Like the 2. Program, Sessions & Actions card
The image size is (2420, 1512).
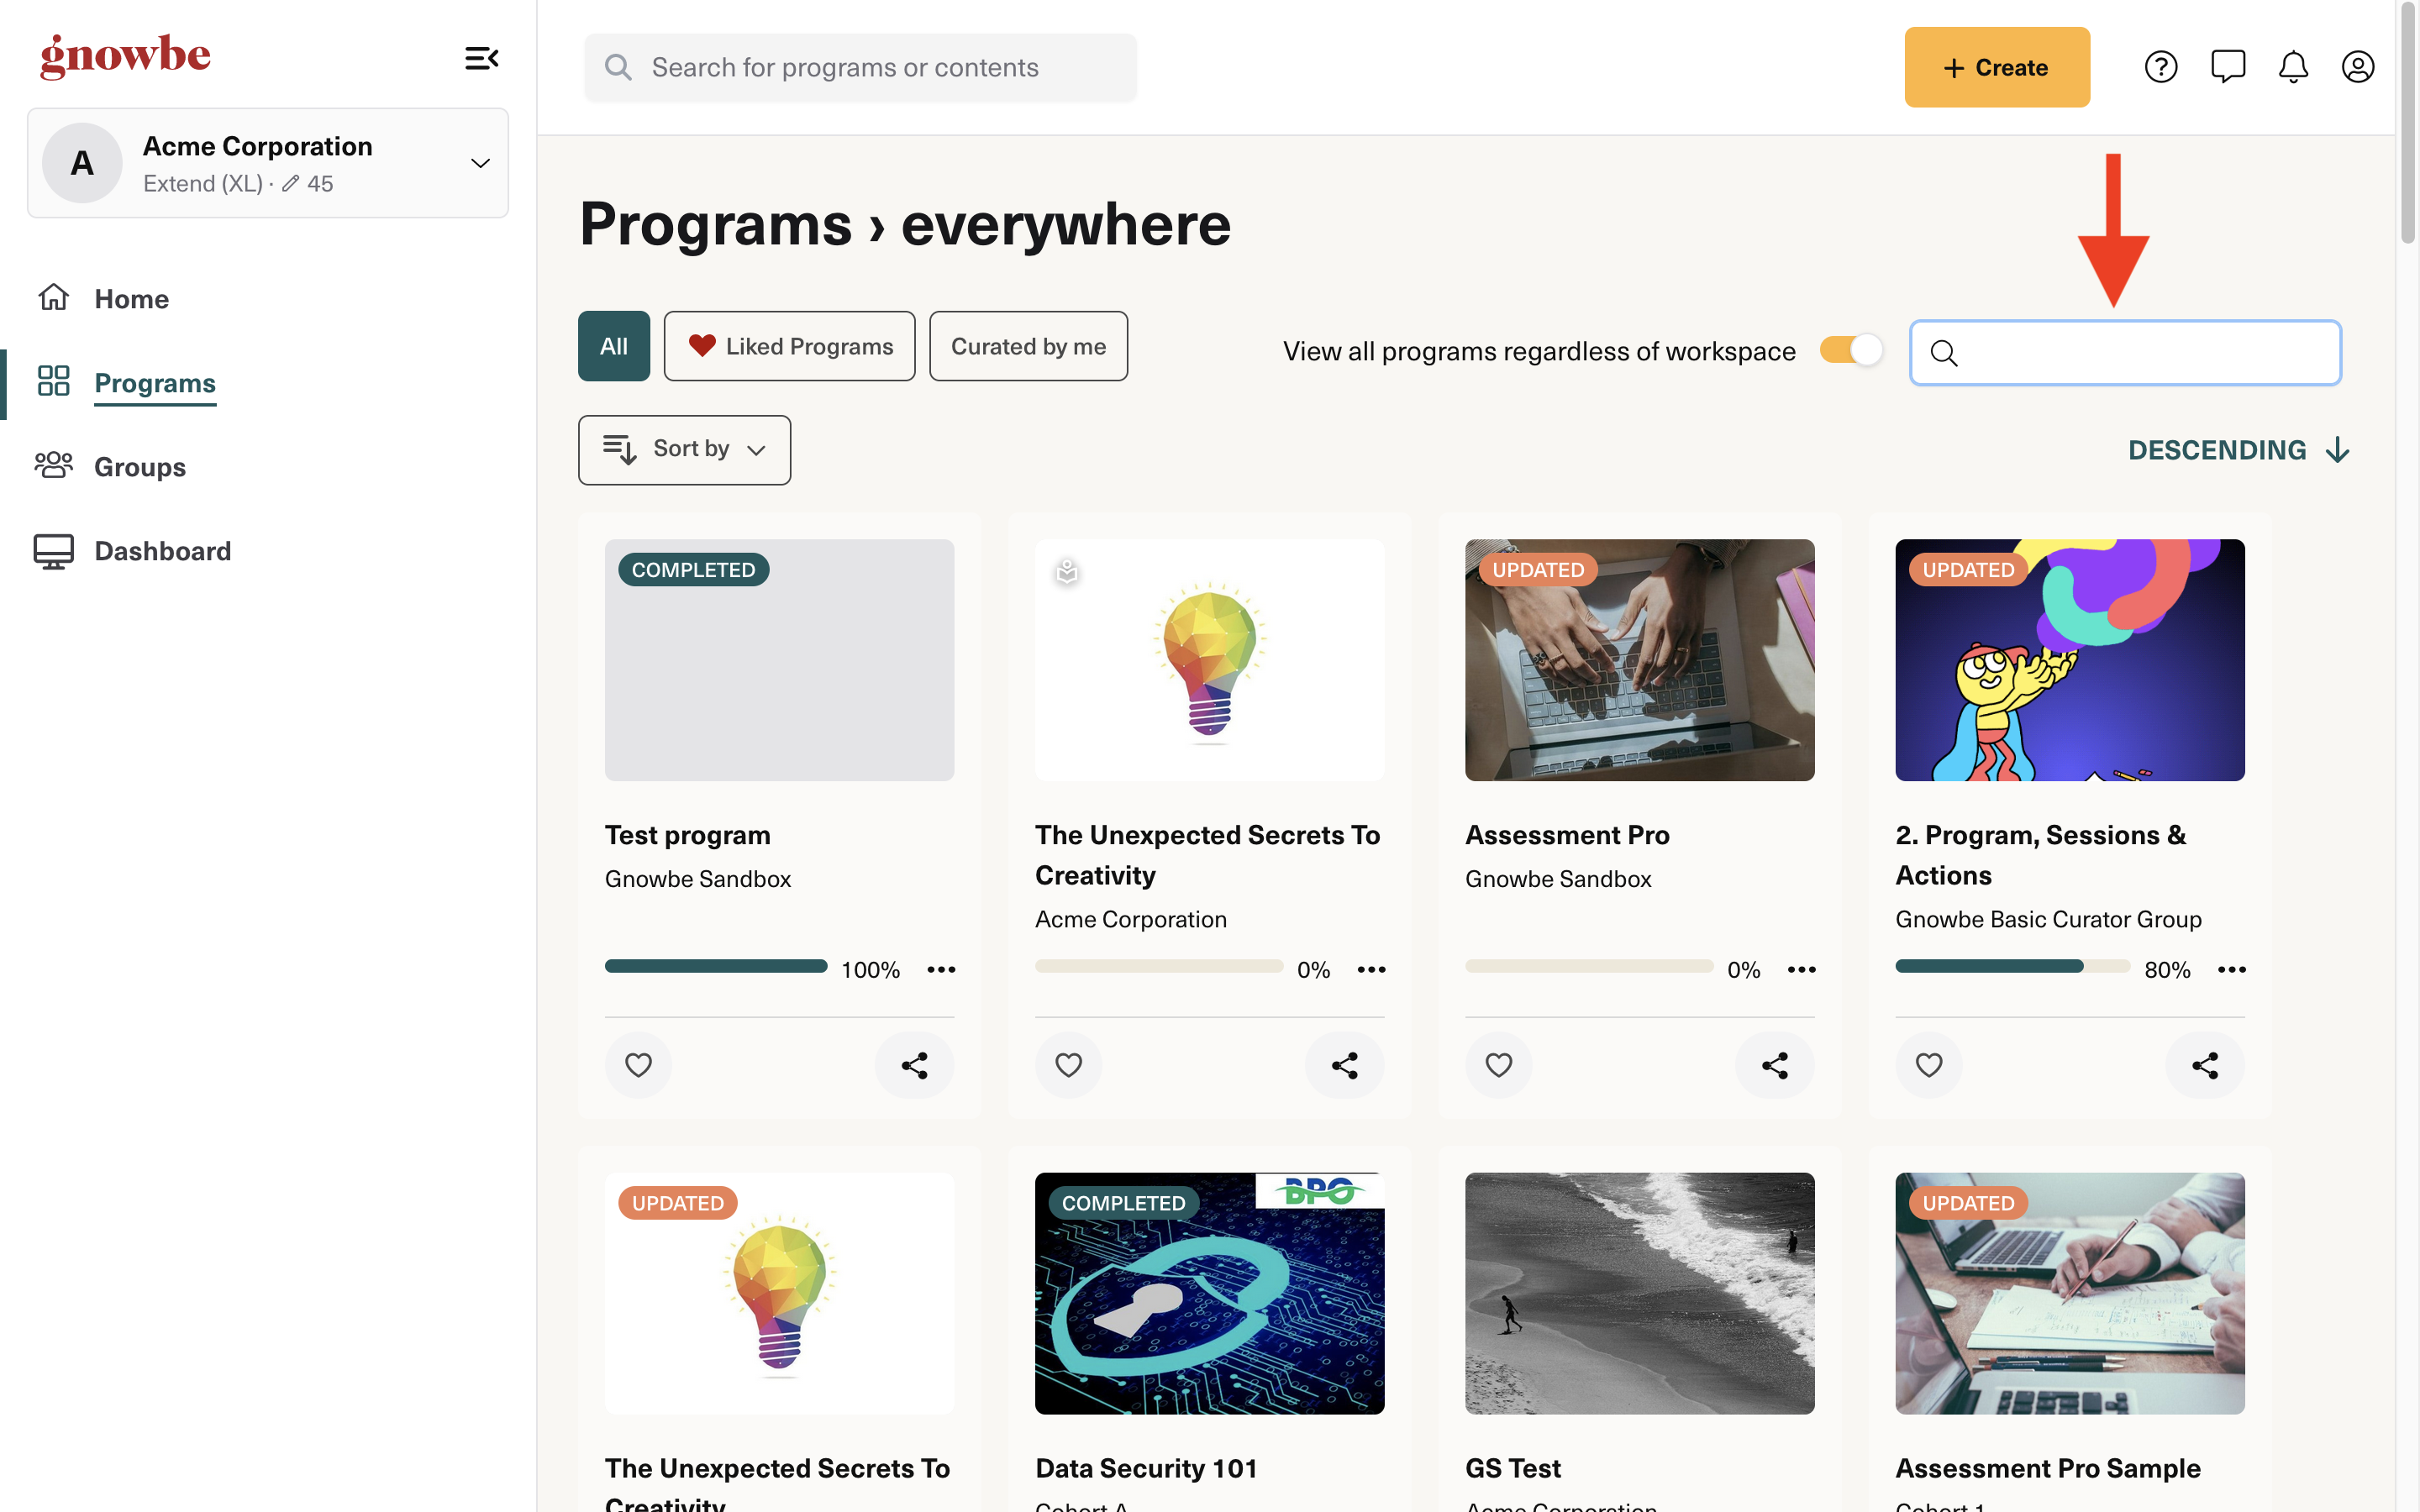[1928, 1065]
